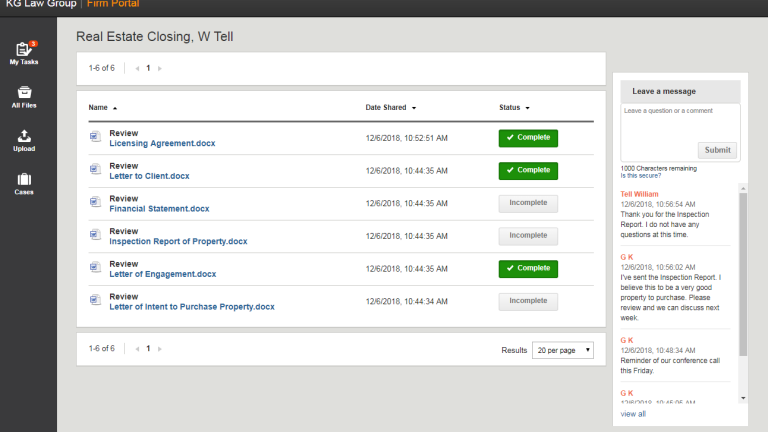Sort by Status column
Viewport: 768px width, 432px height.
point(514,107)
